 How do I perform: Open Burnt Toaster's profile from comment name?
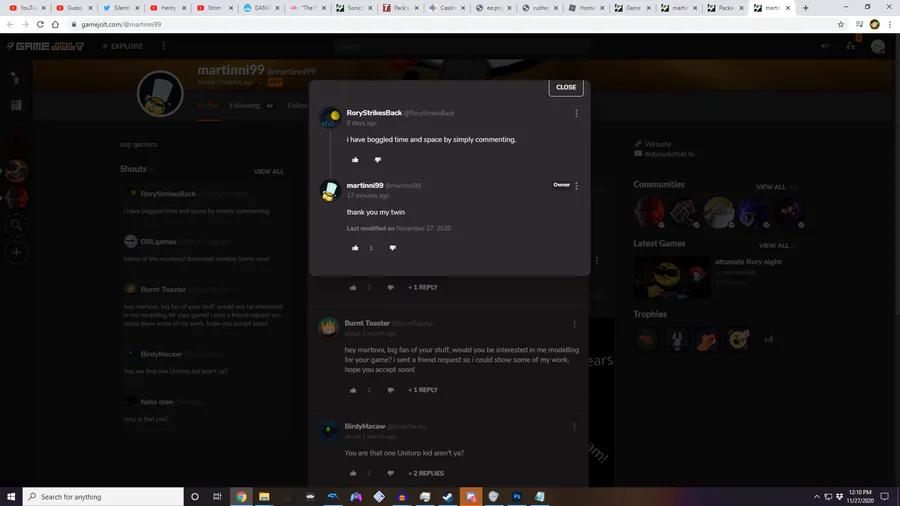[367, 323]
